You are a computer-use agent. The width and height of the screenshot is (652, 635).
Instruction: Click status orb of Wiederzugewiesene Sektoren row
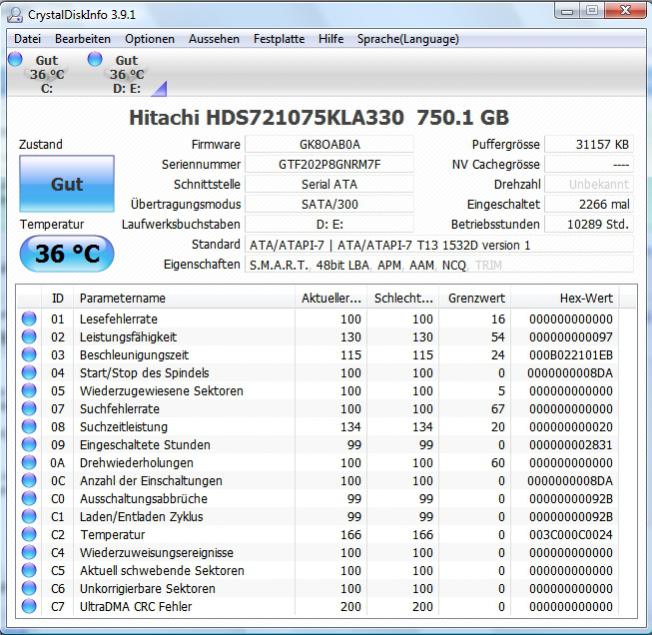[29, 390]
